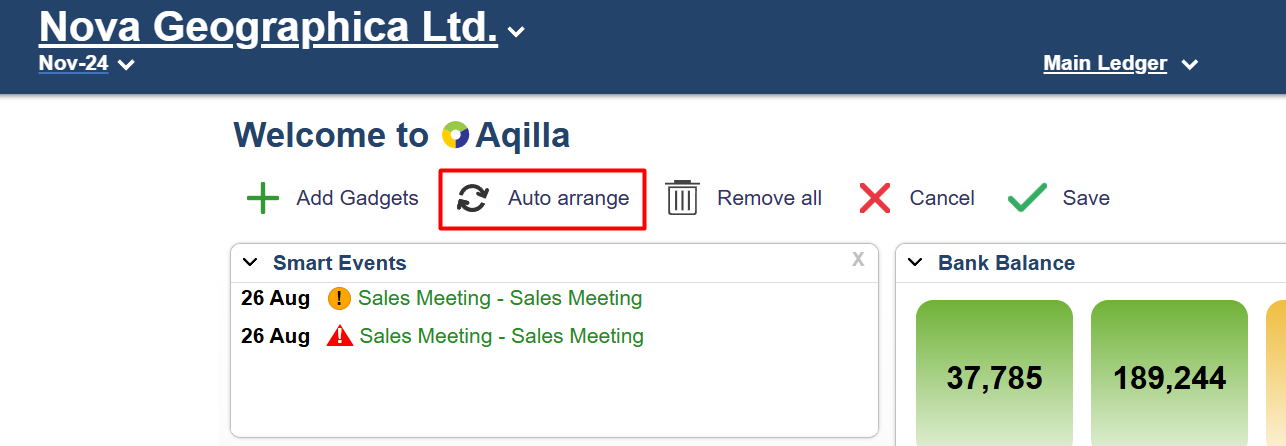Collapse the Smart Events panel
The width and height of the screenshot is (1286, 446).
249,264
